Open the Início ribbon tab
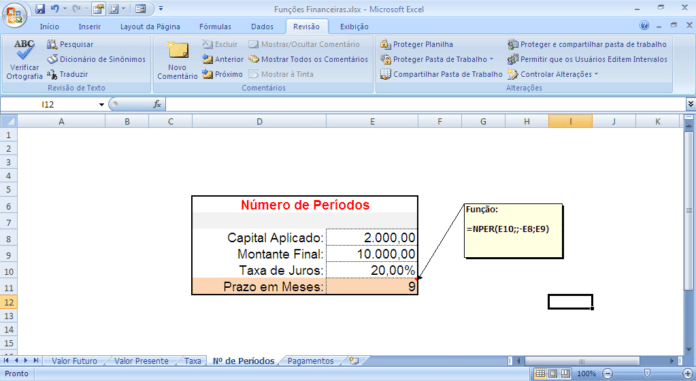Image resolution: width=696 pixels, height=381 pixels. tap(49, 27)
